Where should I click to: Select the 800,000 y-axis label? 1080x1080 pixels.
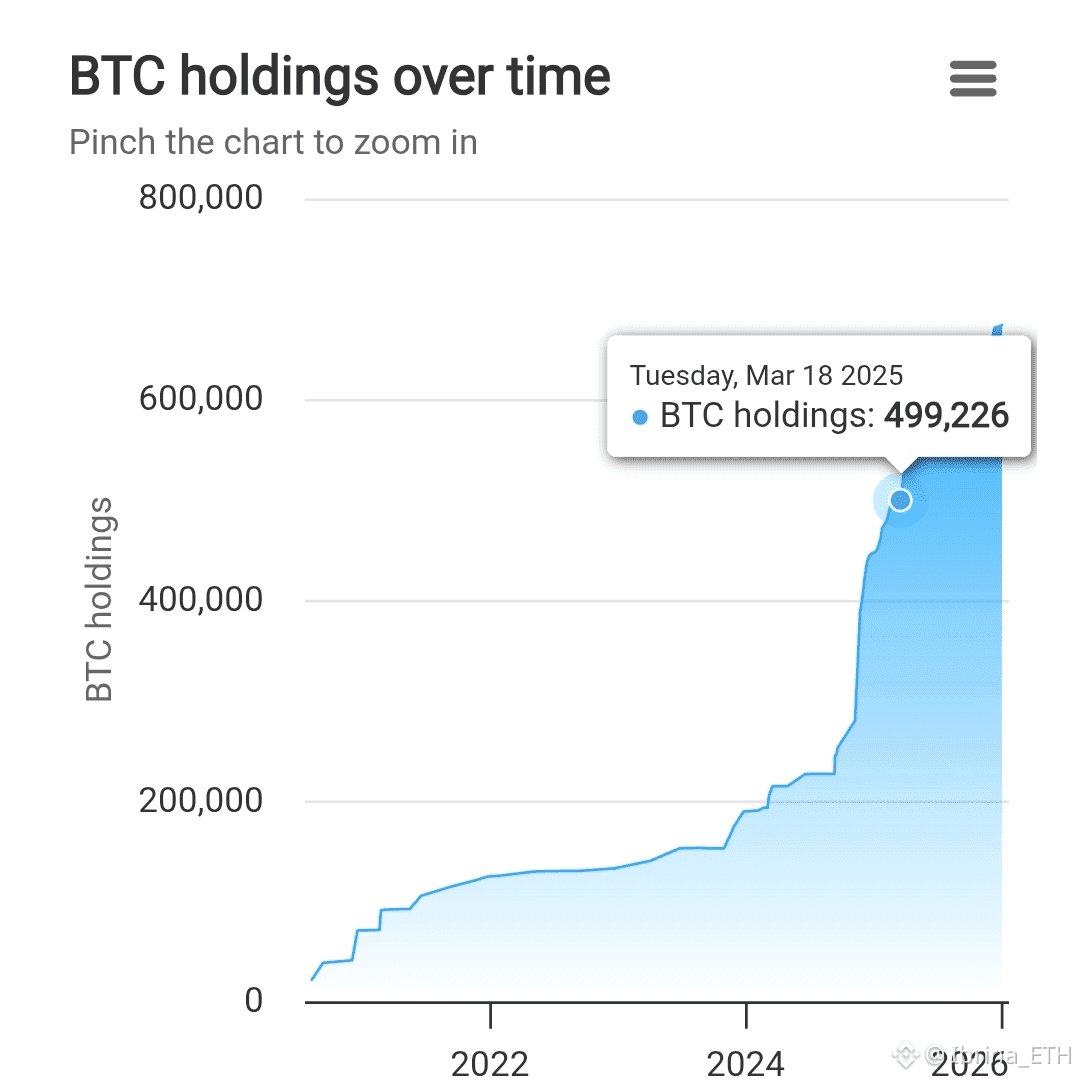coord(201,197)
